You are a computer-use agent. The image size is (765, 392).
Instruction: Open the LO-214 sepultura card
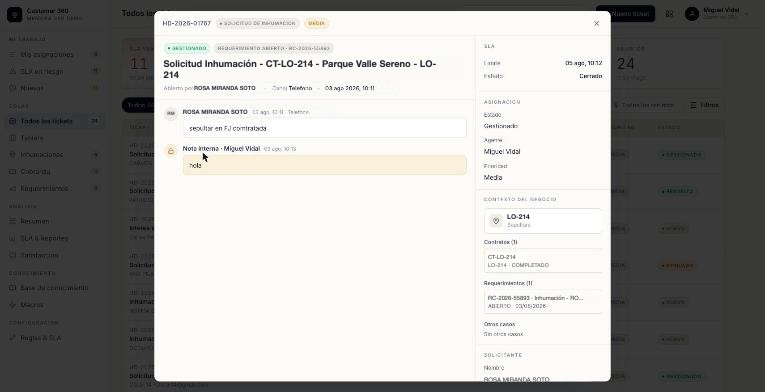click(543, 221)
